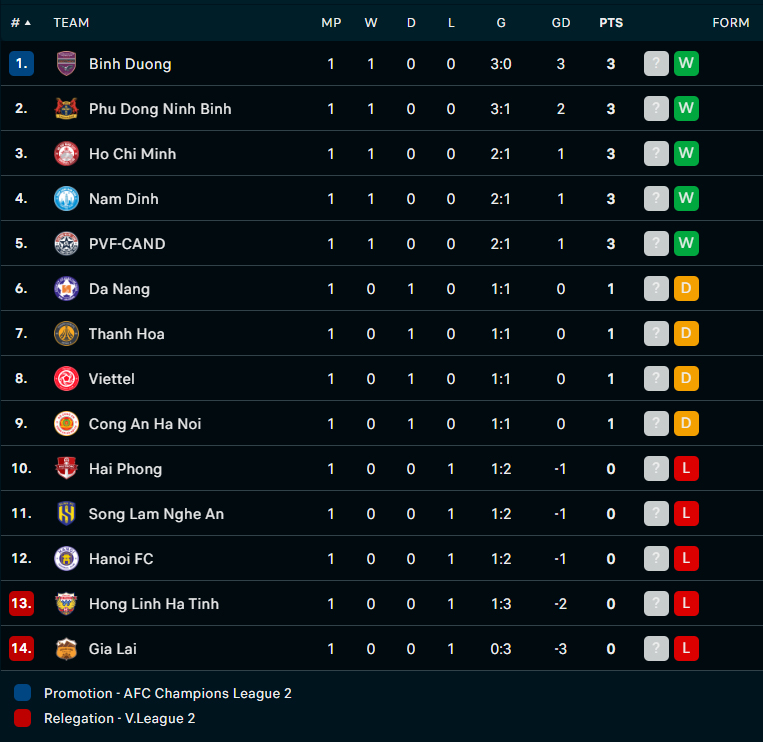Click Hai Phong's red L form badge
The image size is (763, 742).
pos(686,468)
